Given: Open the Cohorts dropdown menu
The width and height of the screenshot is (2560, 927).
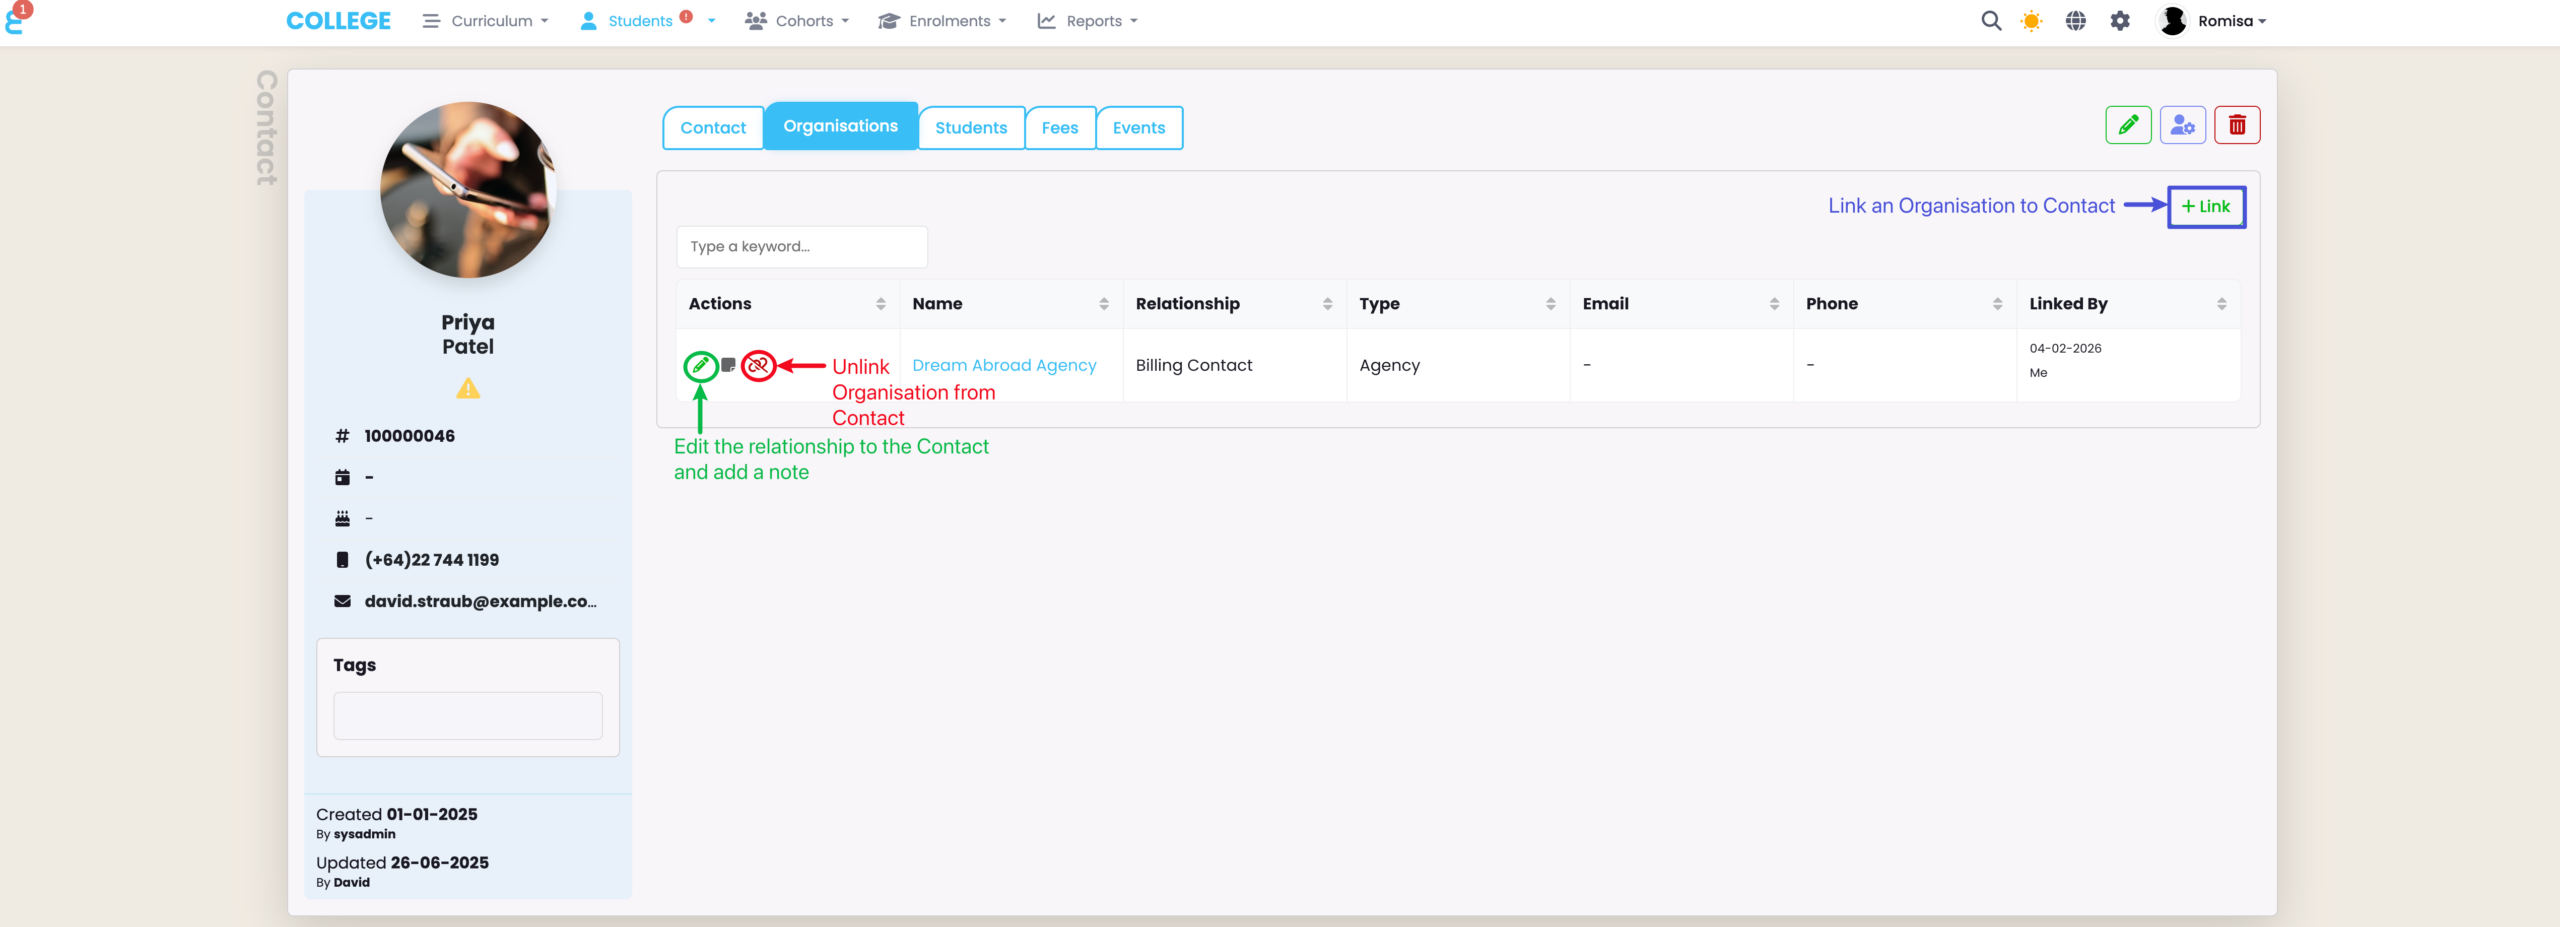Looking at the screenshot, I should coord(797,21).
